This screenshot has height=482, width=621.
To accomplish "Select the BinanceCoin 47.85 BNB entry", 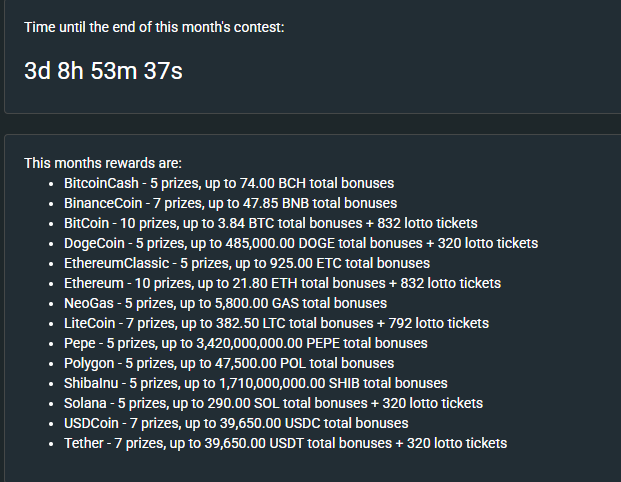I will 230,203.
